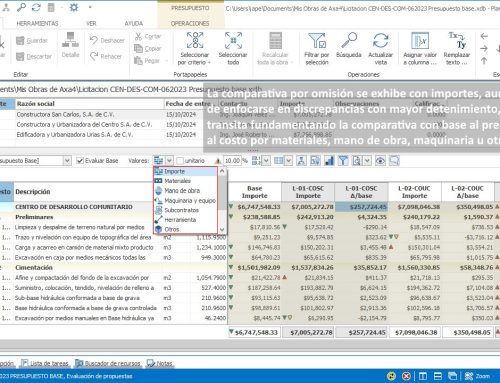Click the bar chart icon in evaluation toolbar
The width and height of the screenshot is (500, 383).
click(329, 161)
